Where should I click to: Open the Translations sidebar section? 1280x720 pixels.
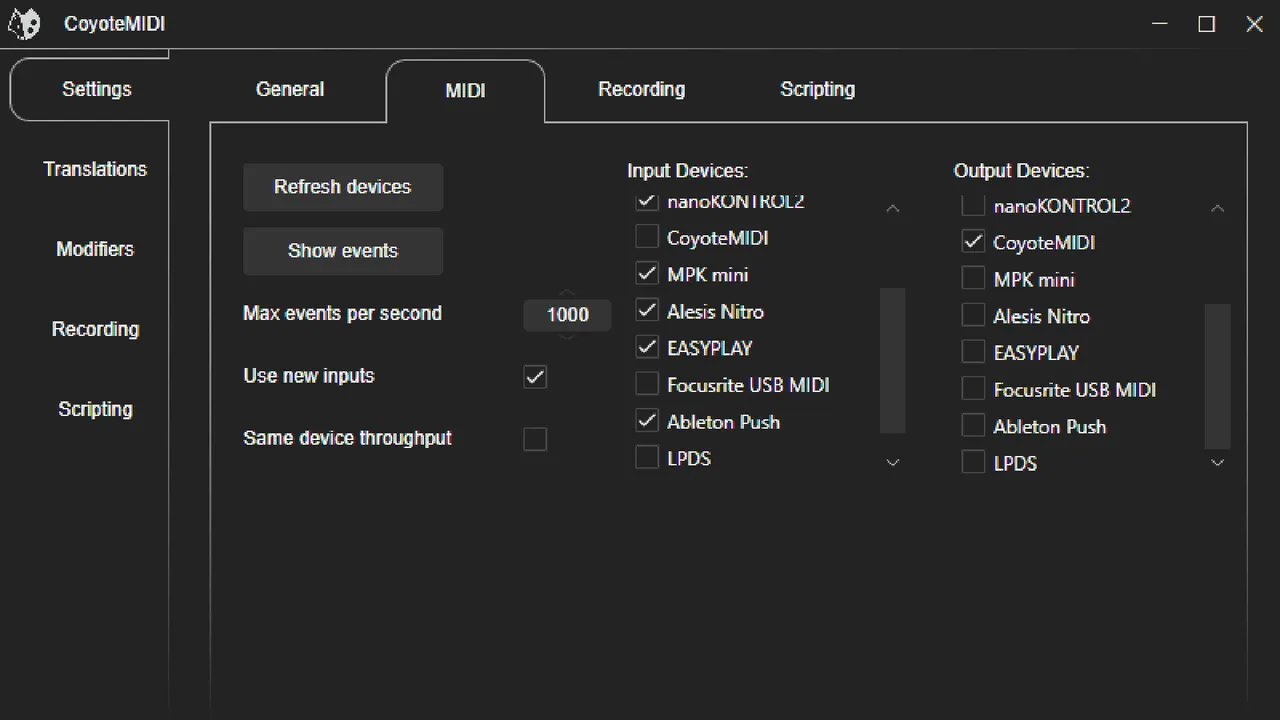click(x=95, y=169)
